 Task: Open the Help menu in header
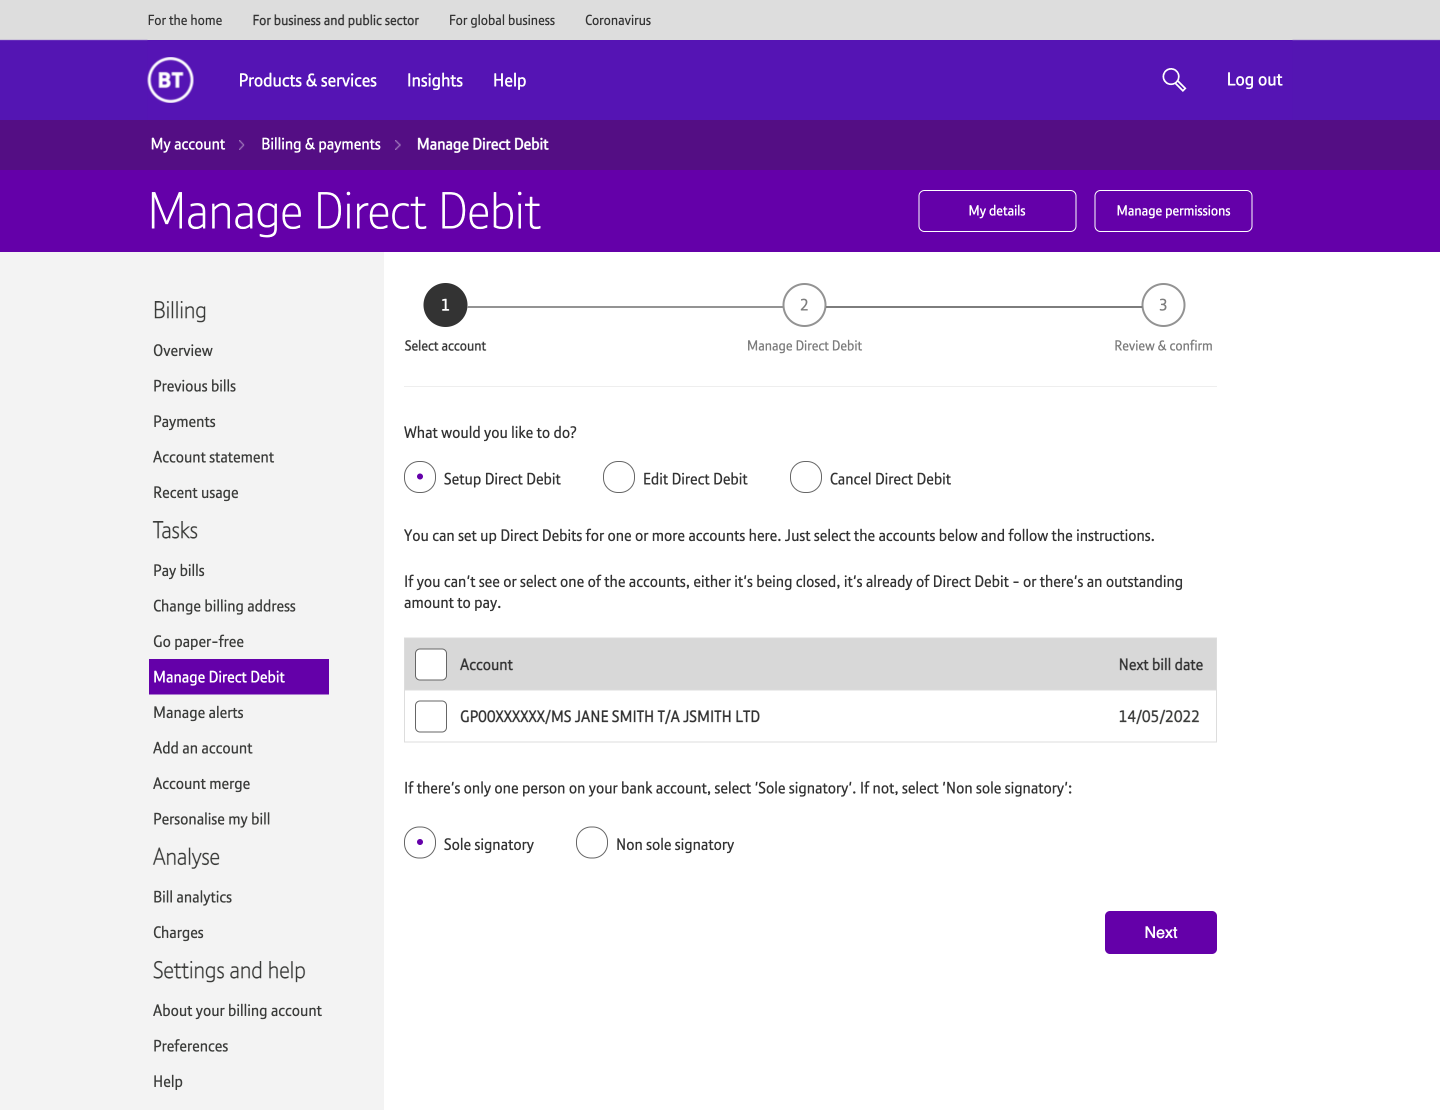tap(509, 81)
